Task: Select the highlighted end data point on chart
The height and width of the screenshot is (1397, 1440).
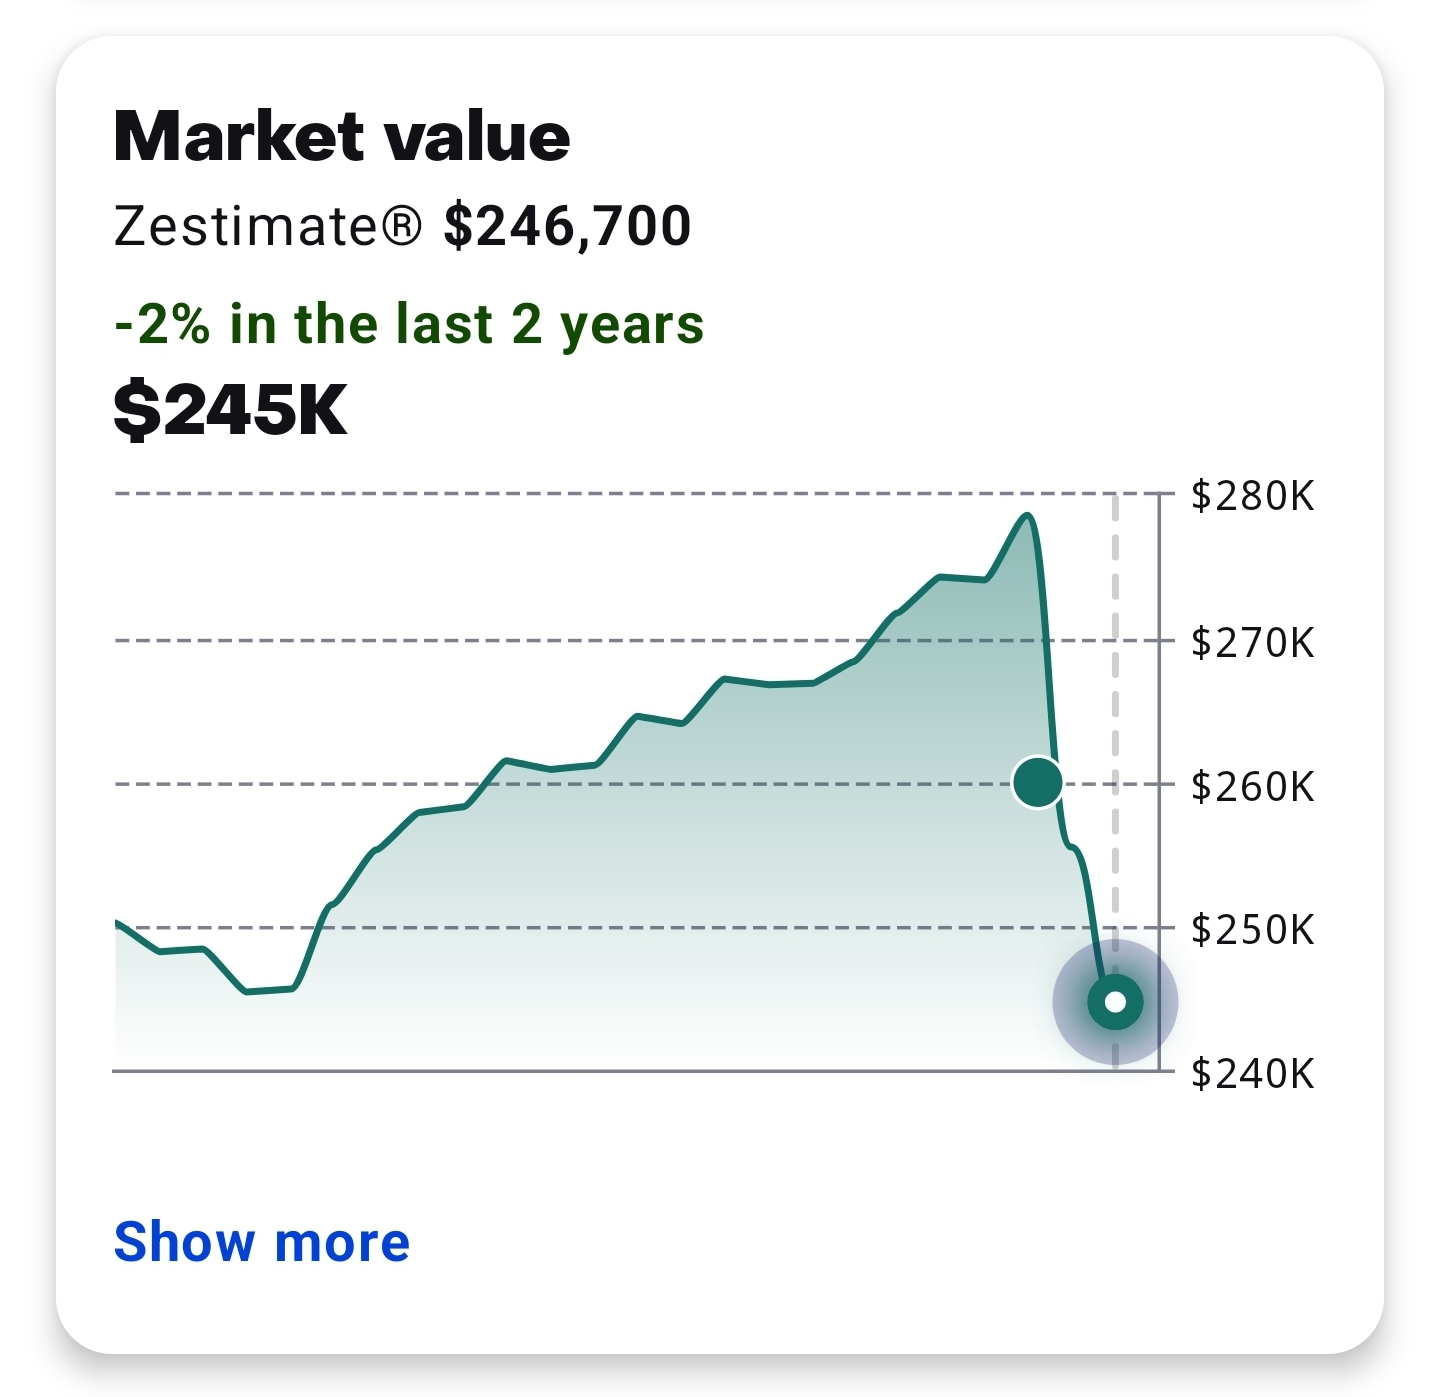Action: coord(1115,1002)
